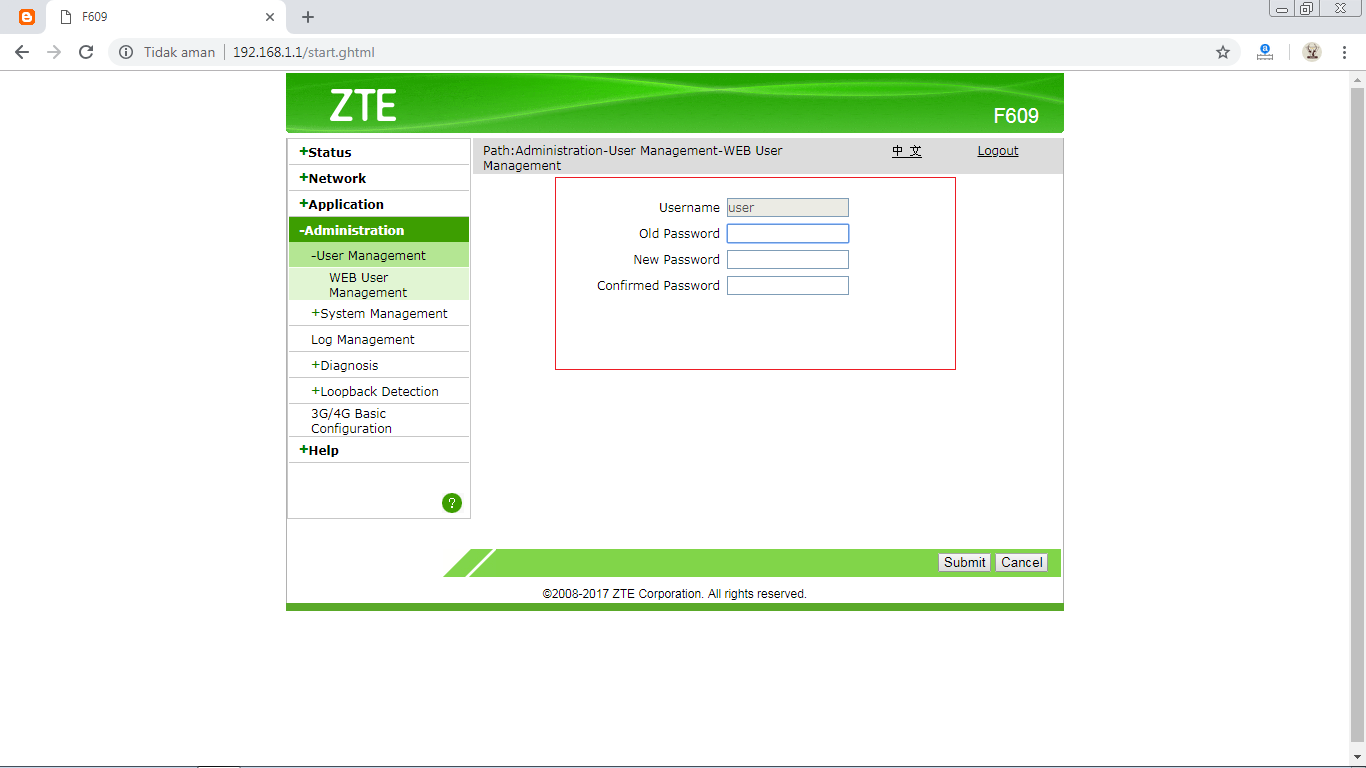The image size is (1366, 768).
Task: Click the Logout link
Action: 997,150
